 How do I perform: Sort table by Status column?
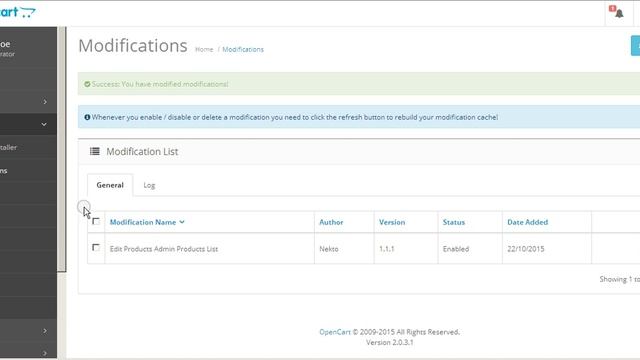(x=454, y=222)
